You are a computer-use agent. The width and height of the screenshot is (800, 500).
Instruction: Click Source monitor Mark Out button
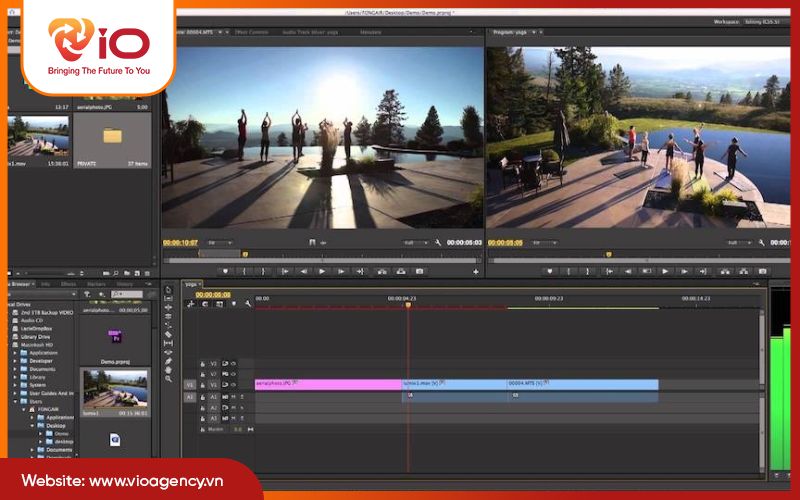coord(263,271)
